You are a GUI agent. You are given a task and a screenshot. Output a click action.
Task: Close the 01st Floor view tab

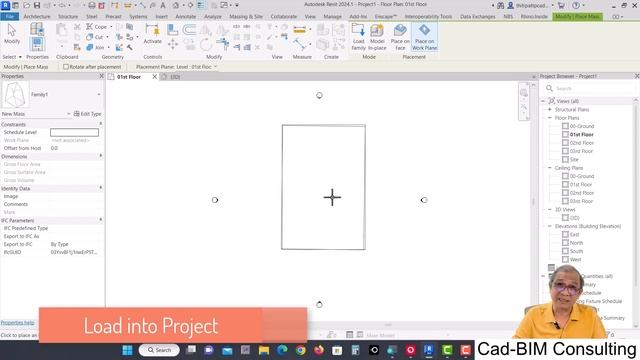(x=155, y=77)
